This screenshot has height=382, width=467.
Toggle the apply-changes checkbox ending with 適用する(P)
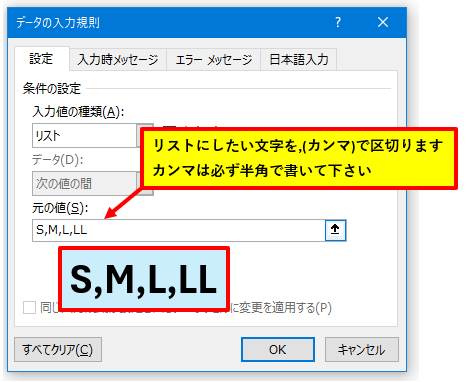pyautogui.click(x=29, y=307)
